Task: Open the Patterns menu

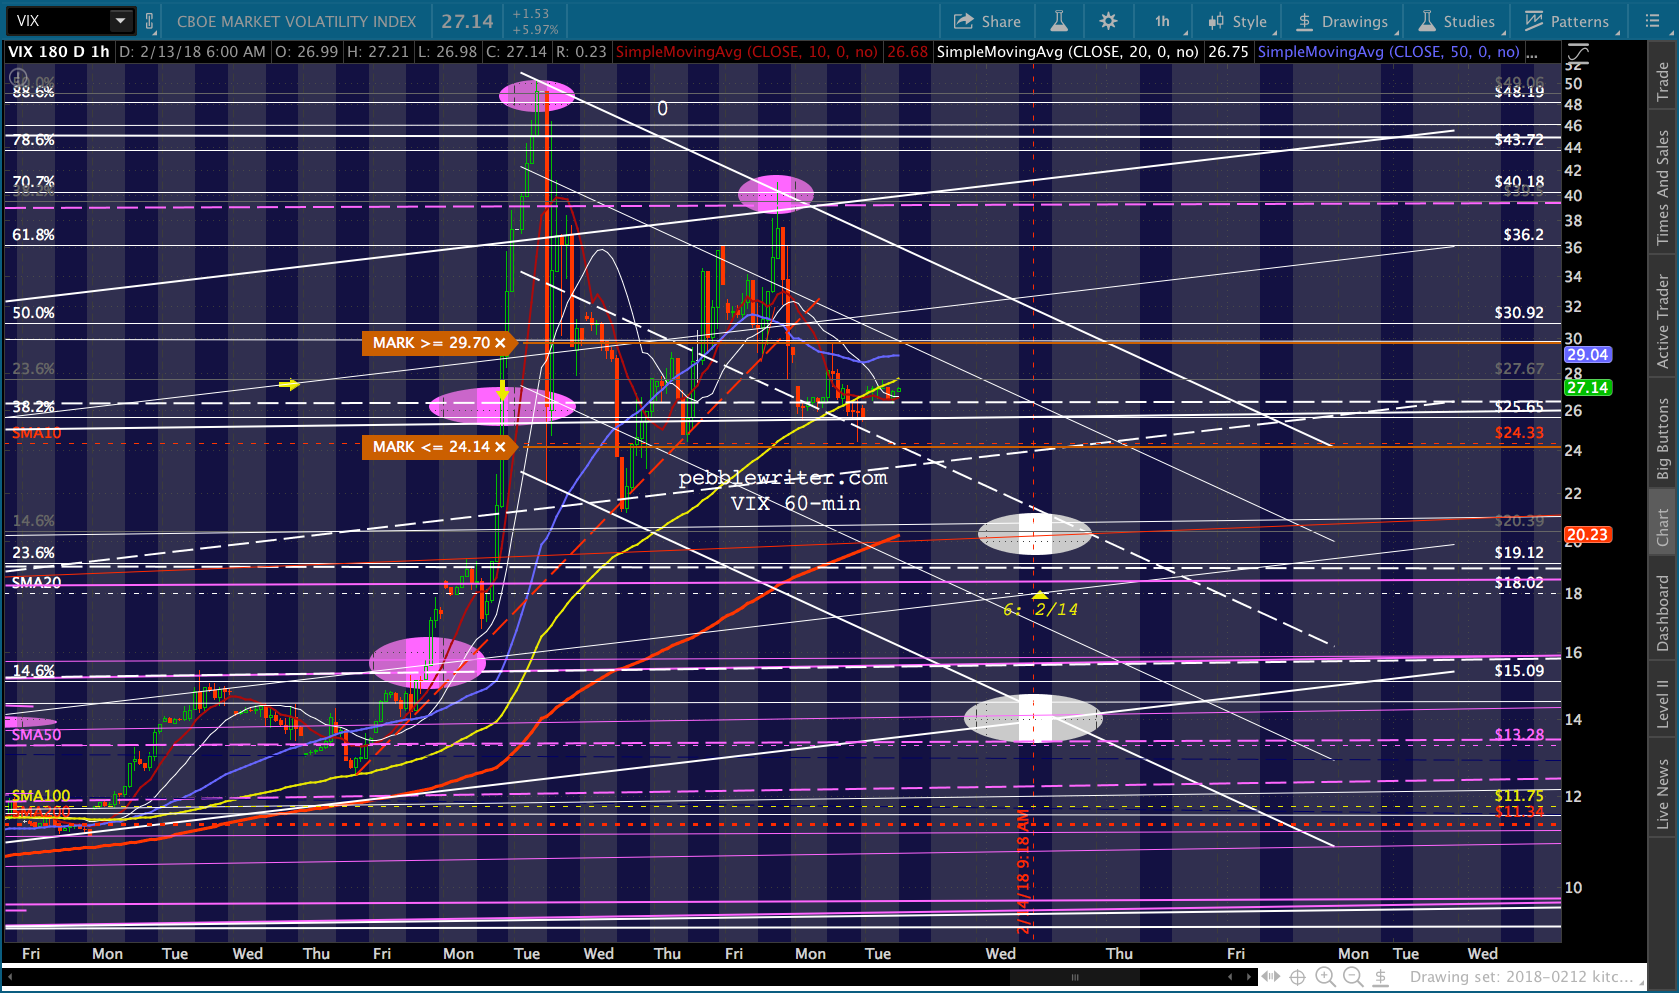Action: click(1567, 21)
